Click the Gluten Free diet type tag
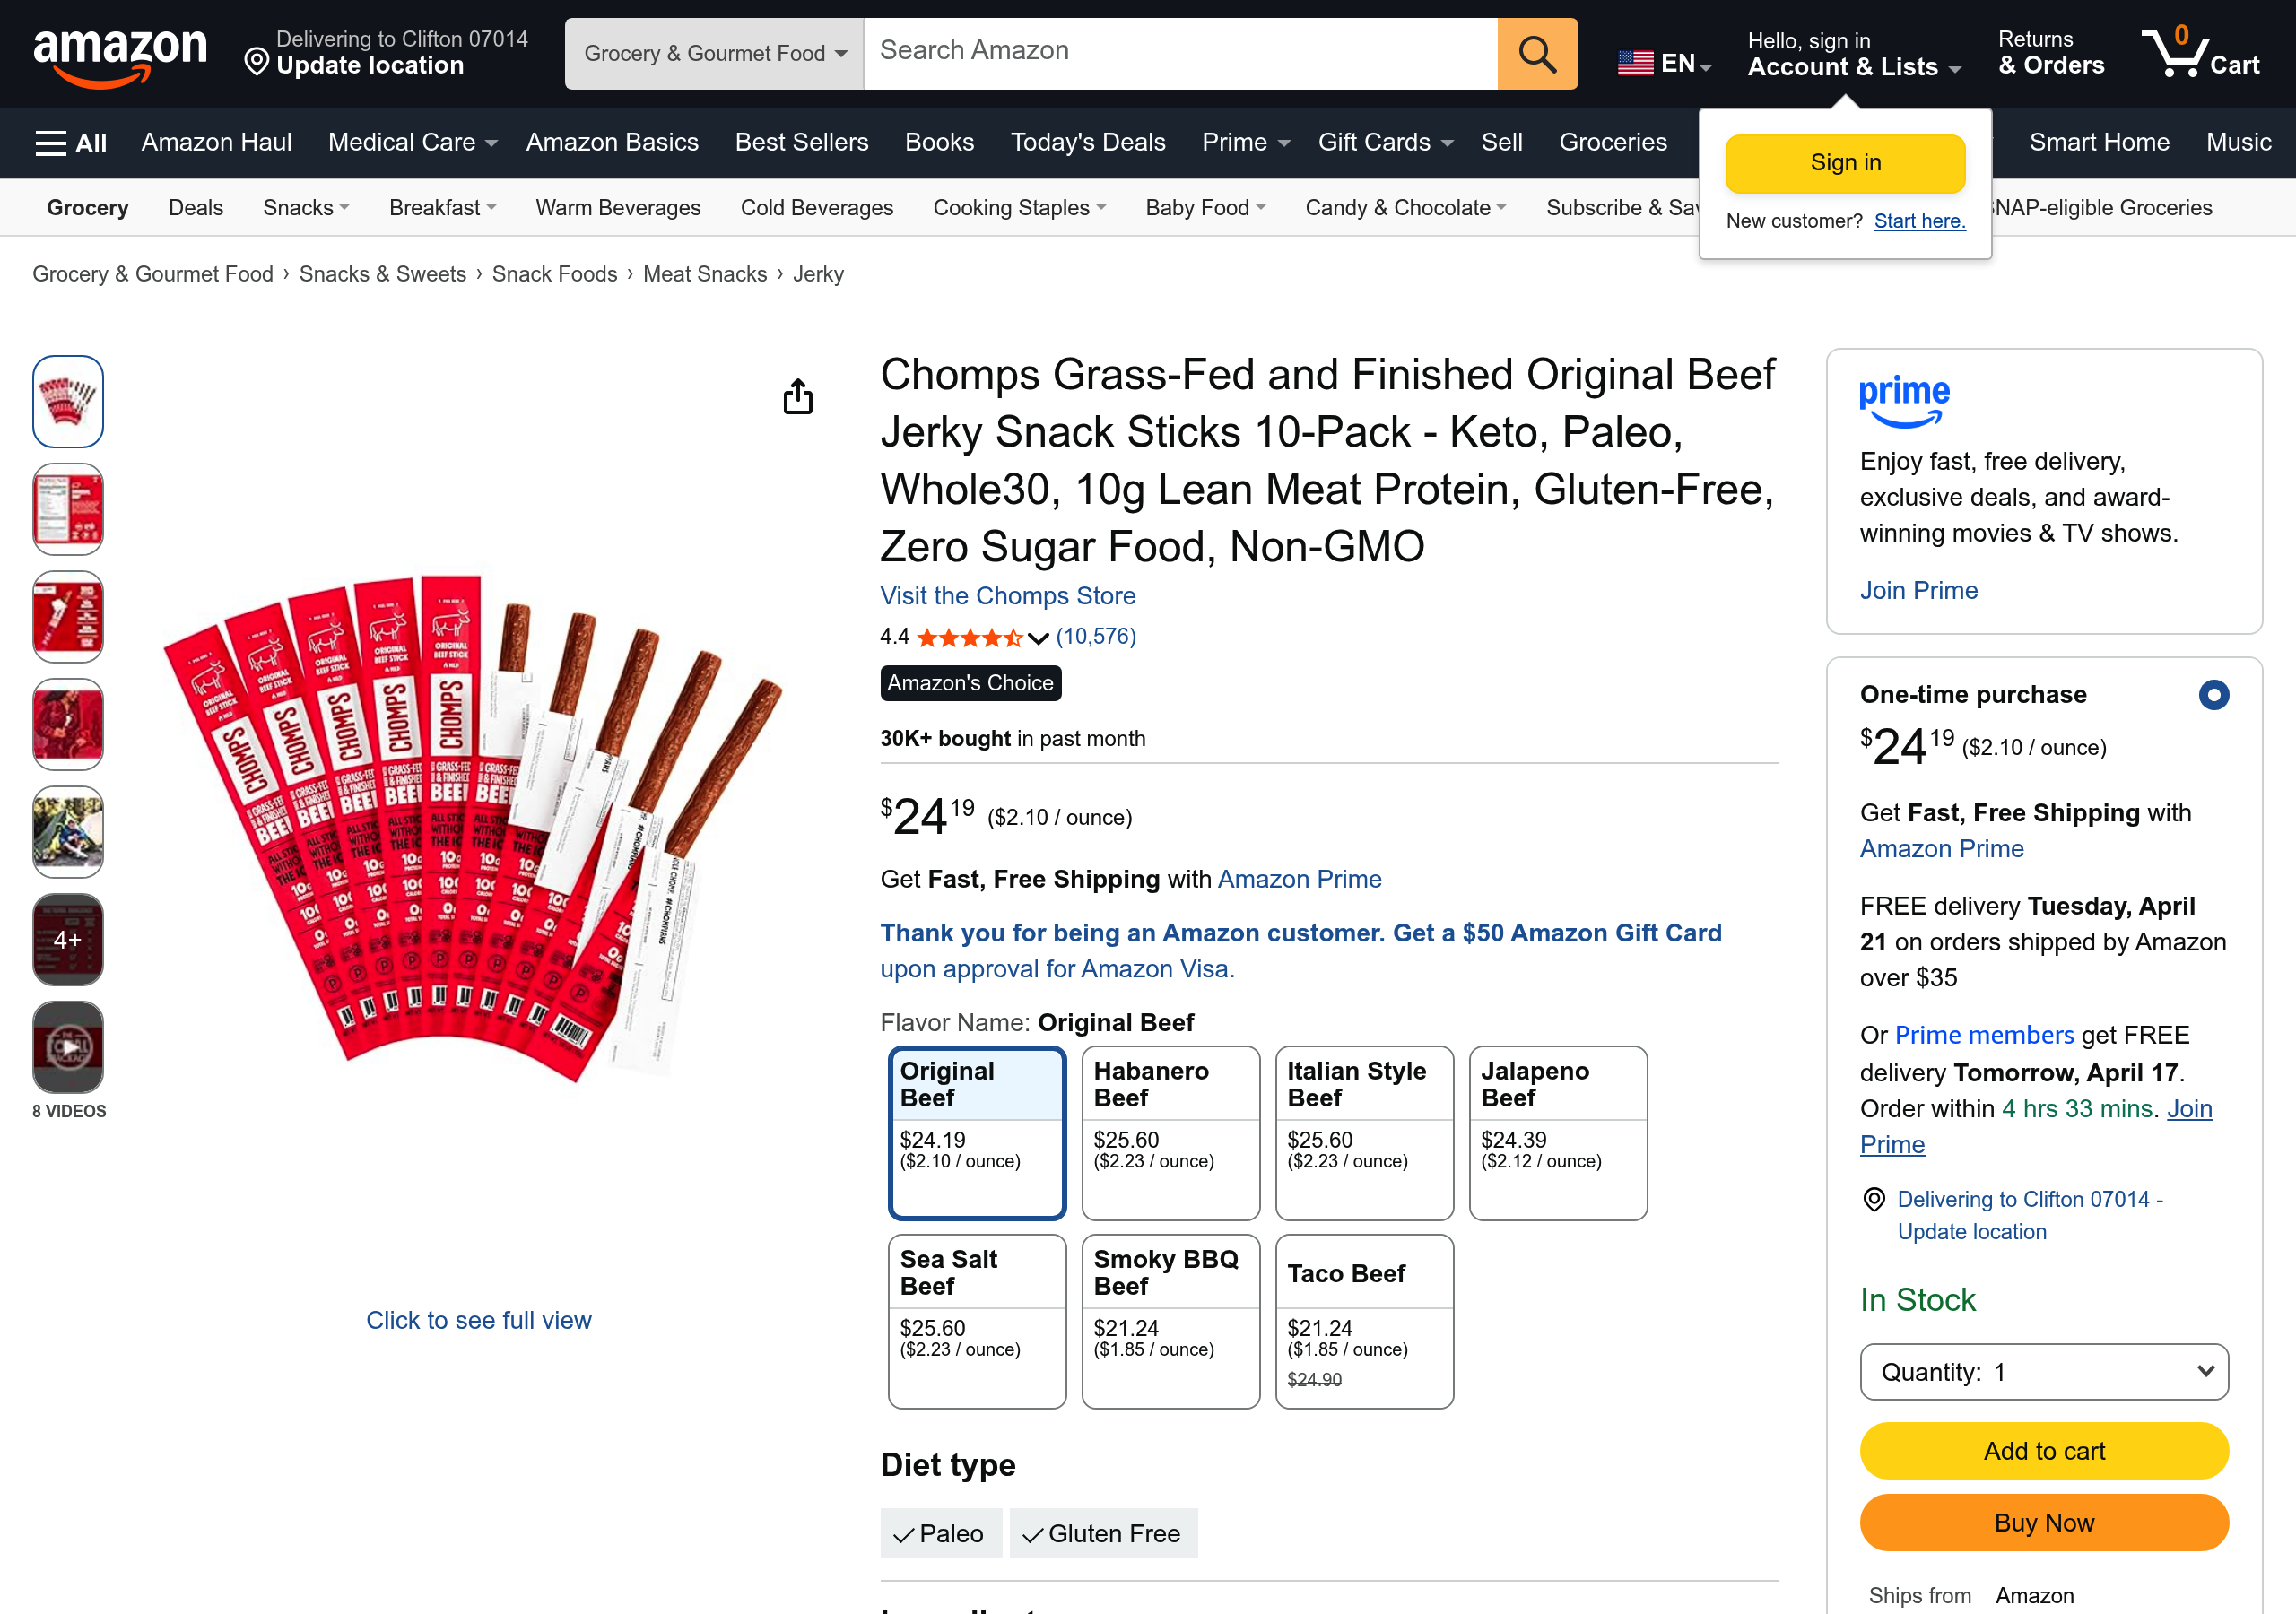 1103,1532
